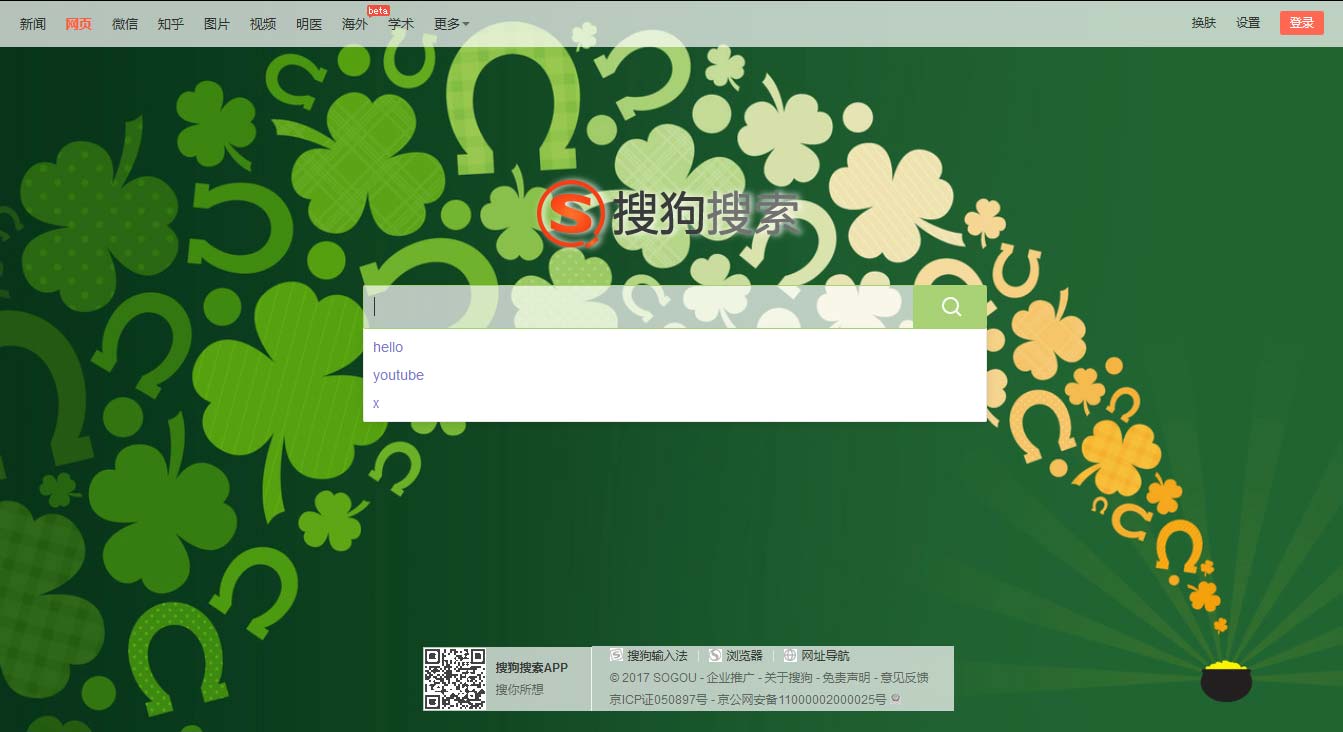Viewport: 1343px width, 732px height.
Task: Click the globe icon for 网址导航
Action: coord(790,656)
